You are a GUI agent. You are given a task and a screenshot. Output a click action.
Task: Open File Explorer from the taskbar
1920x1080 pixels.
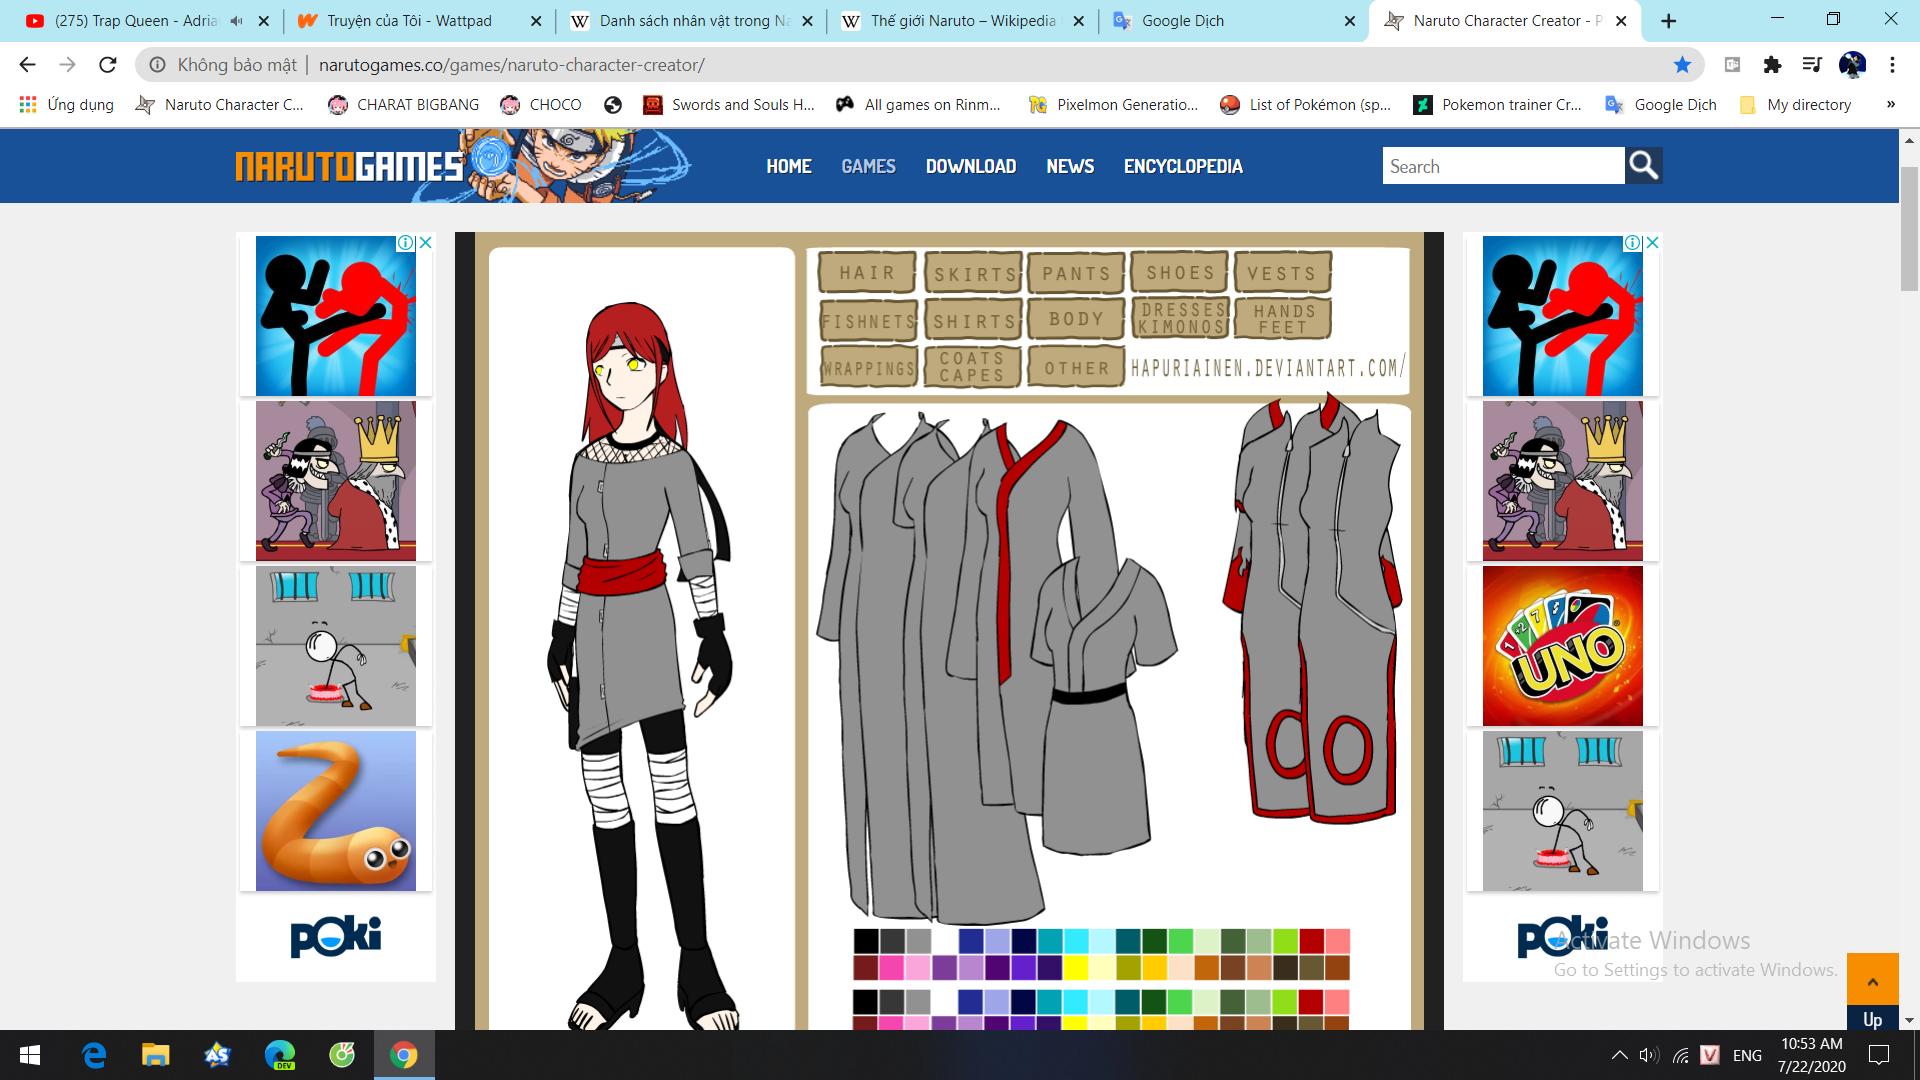[x=155, y=1054]
